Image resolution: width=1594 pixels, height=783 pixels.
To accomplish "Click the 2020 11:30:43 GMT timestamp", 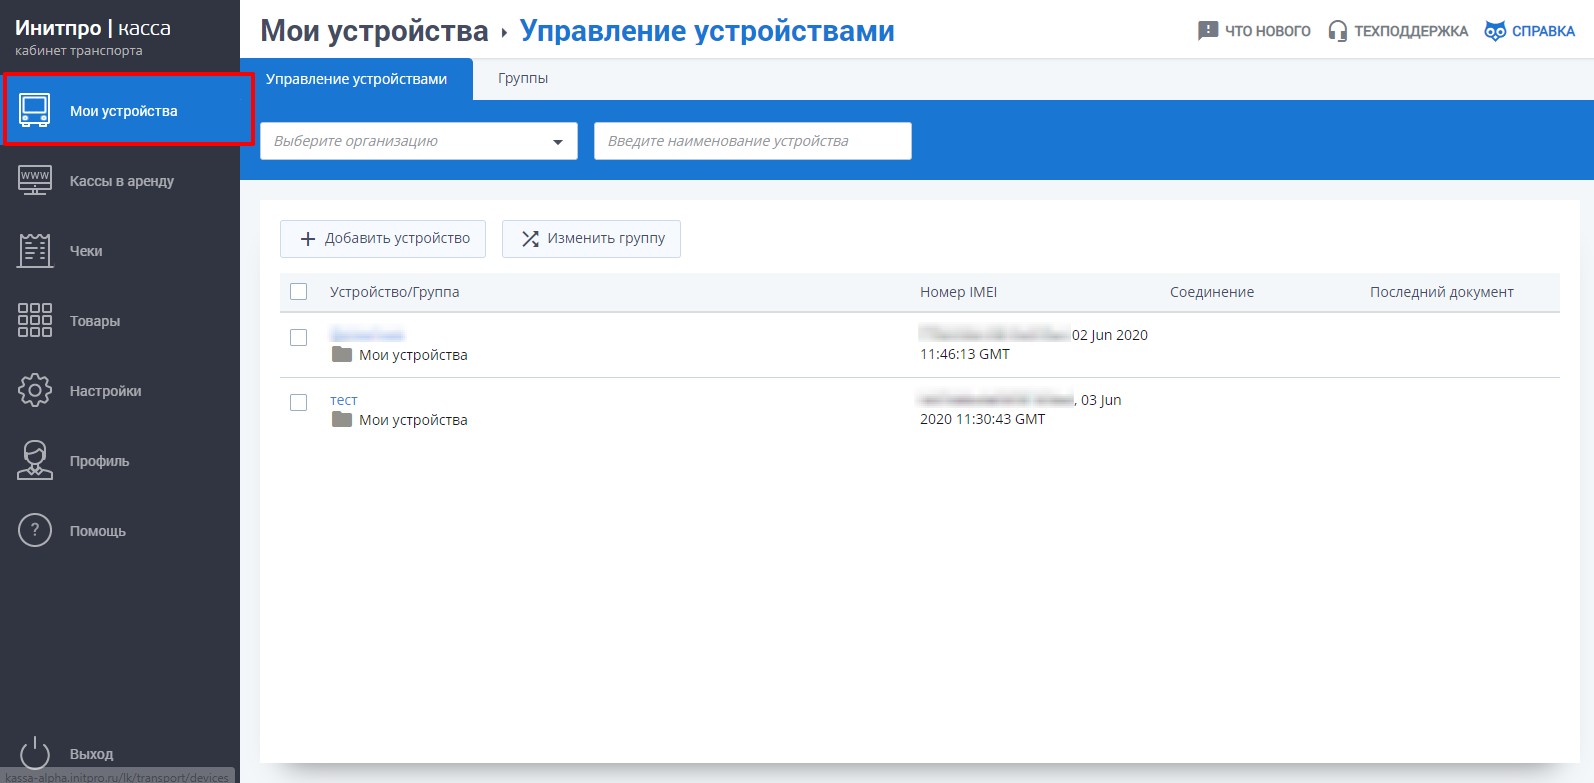I will [982, 419].
